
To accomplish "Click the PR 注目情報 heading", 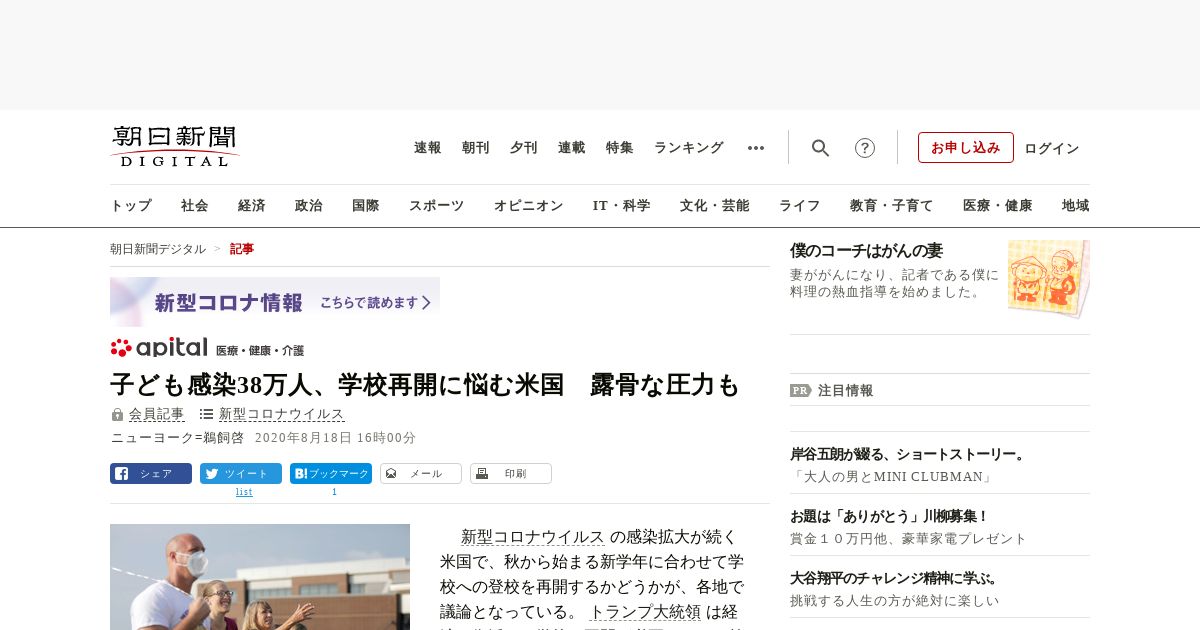I will click(832, 391).
